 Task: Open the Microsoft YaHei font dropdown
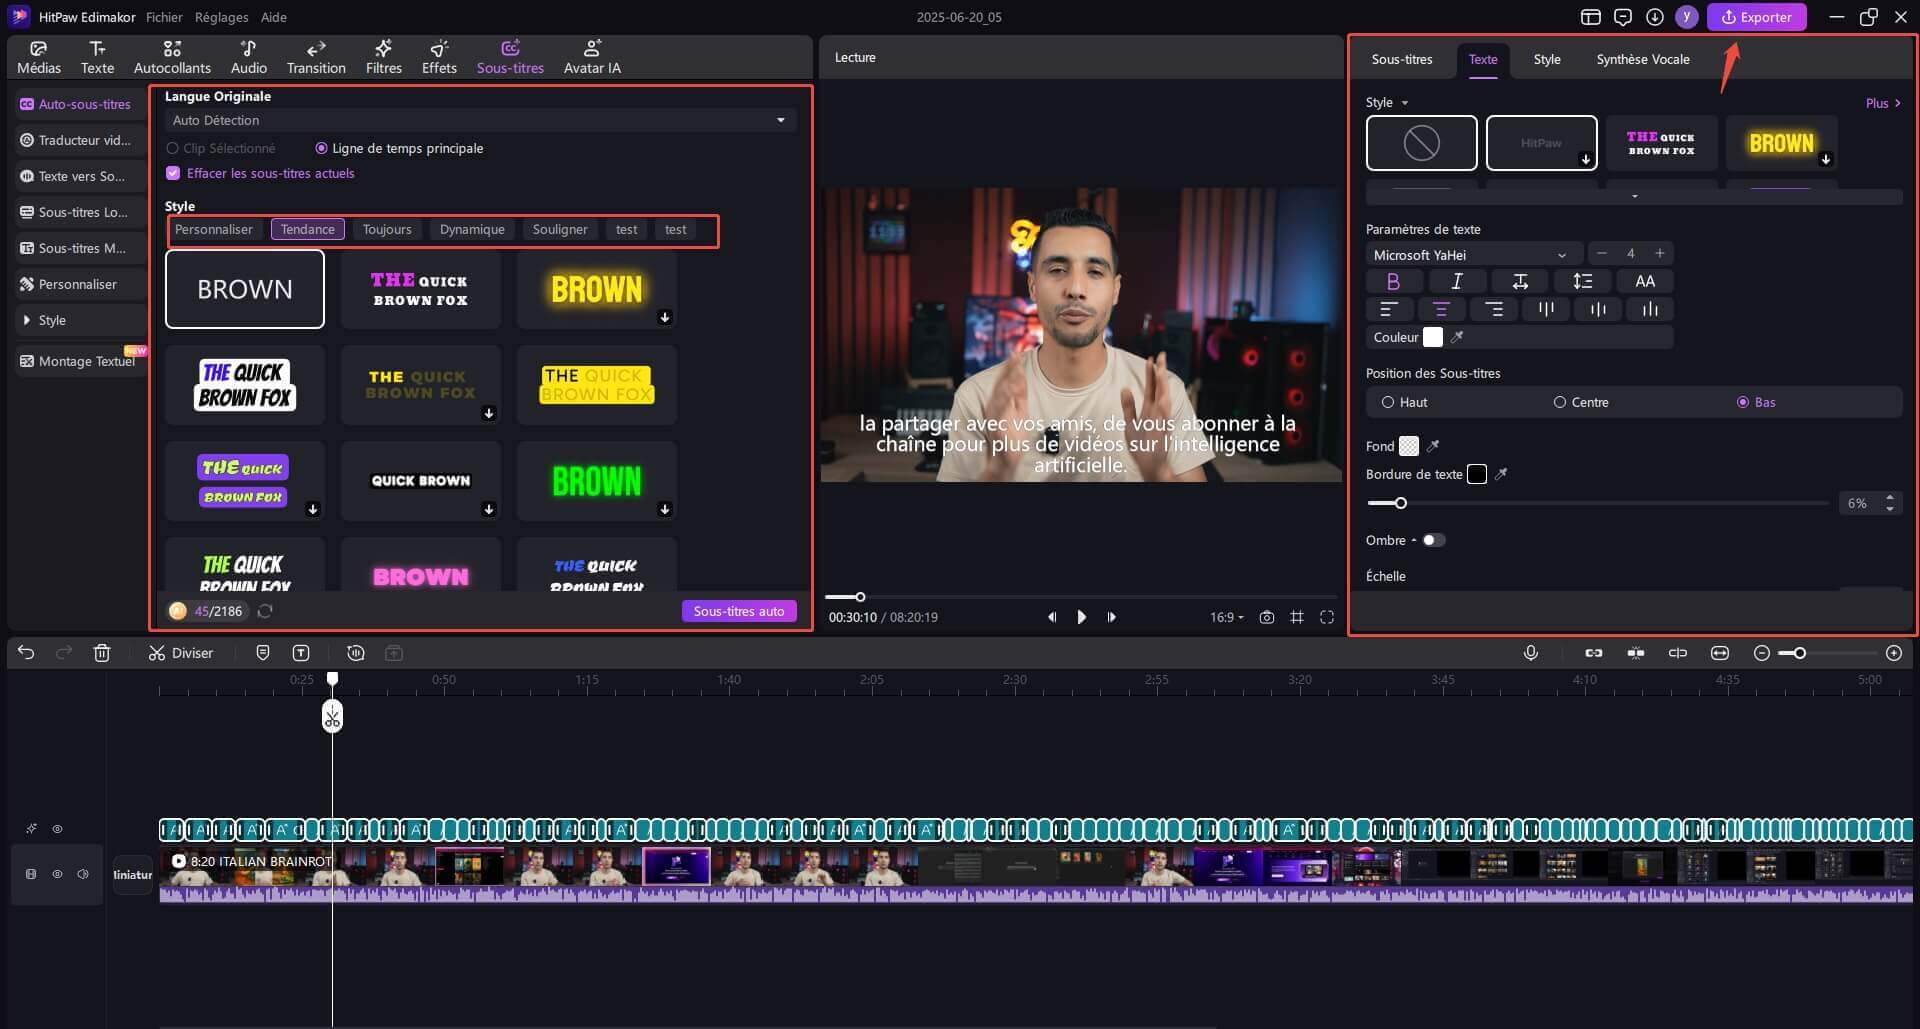click(x=1474, y=255)
